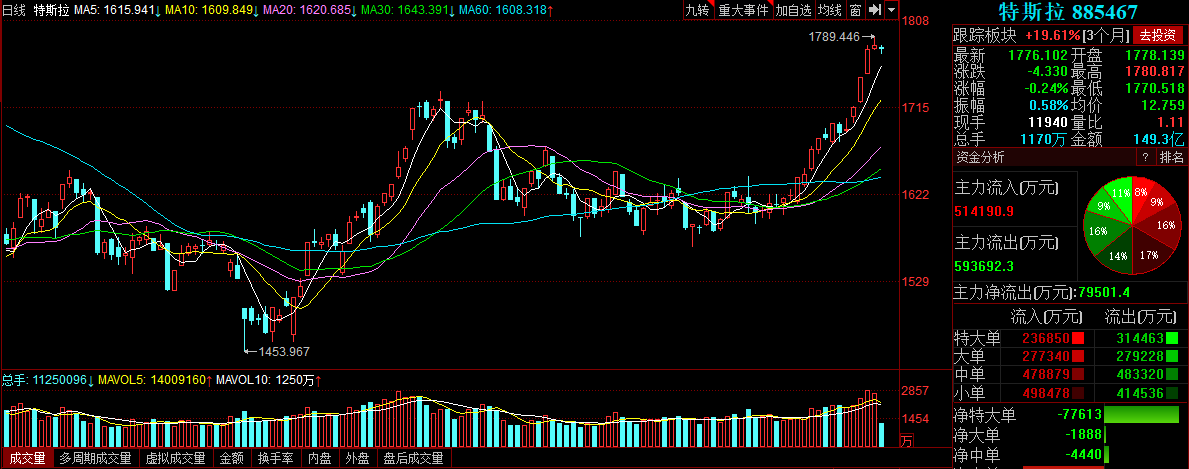Click the 开盘 value 1778.139
1189x469 pixels.
1154,55
